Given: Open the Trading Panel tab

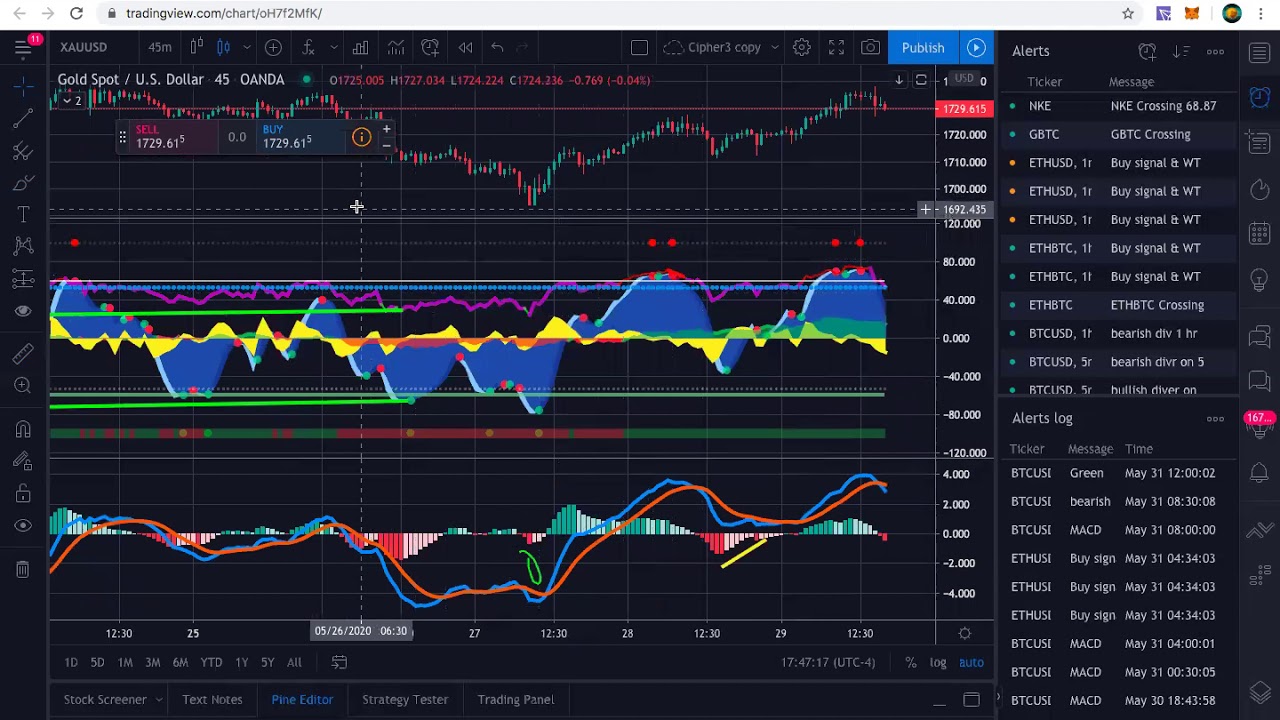Looking at the screenshot, I should click(515, 699).
